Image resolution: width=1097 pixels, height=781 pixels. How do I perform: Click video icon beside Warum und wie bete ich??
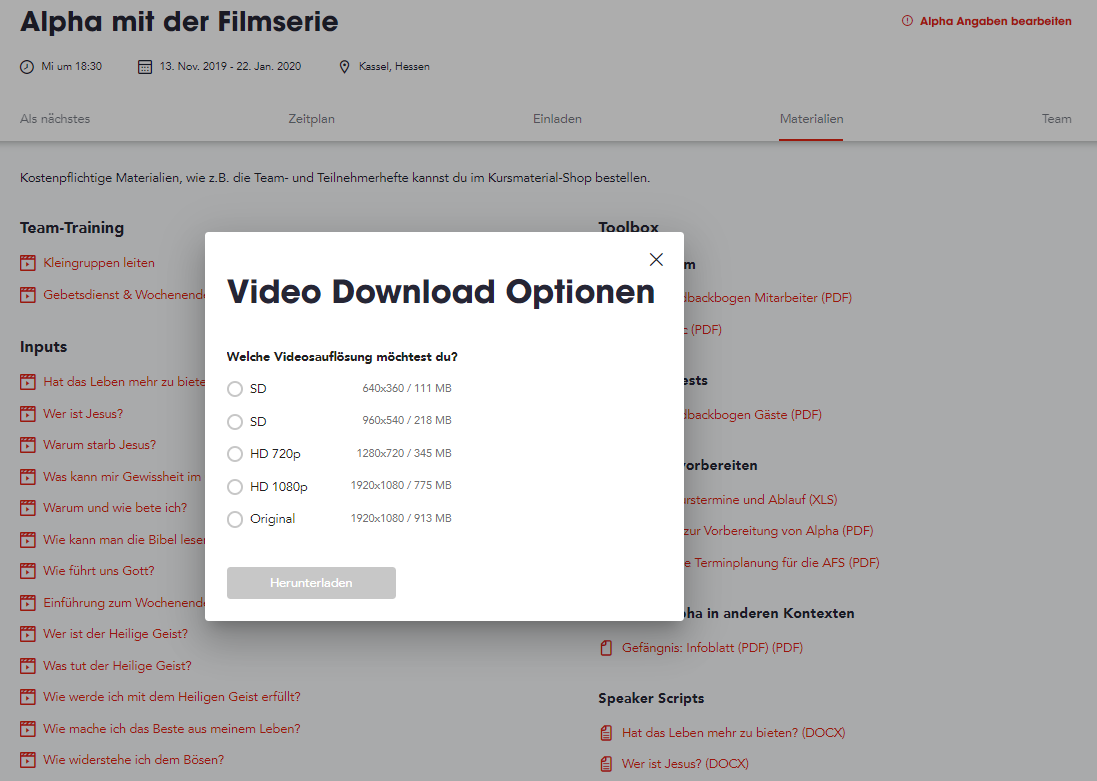[27, 508]
